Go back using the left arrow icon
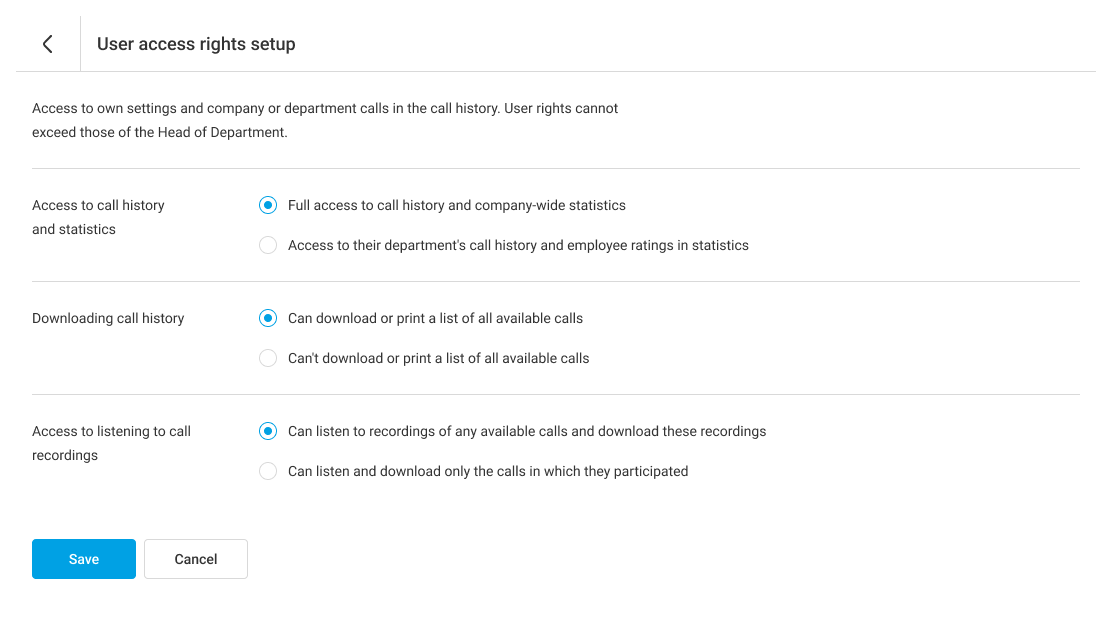The width and height of the screenshot is (1112, 620). tap(47, 44)
